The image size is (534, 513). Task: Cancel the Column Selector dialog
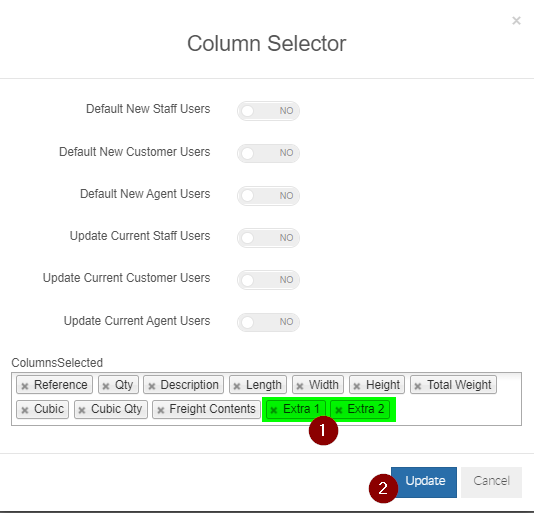click(x=491, y=482)
